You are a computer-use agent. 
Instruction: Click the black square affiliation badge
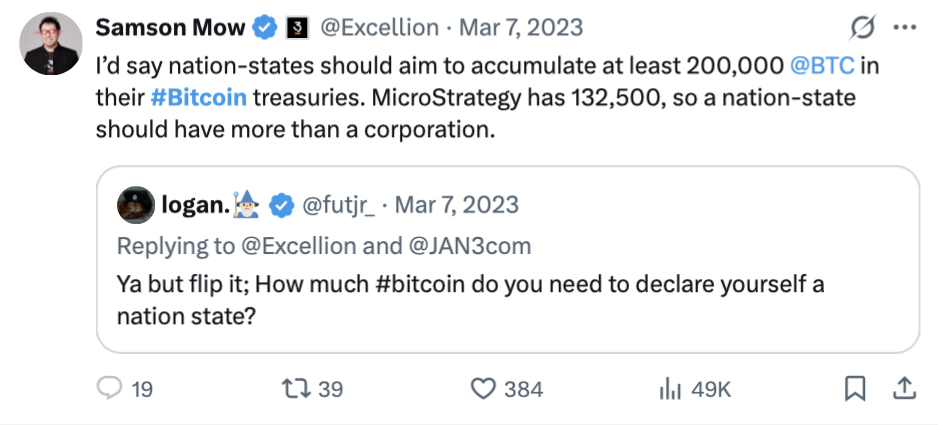pyautogui.click(x=296, y=29)
